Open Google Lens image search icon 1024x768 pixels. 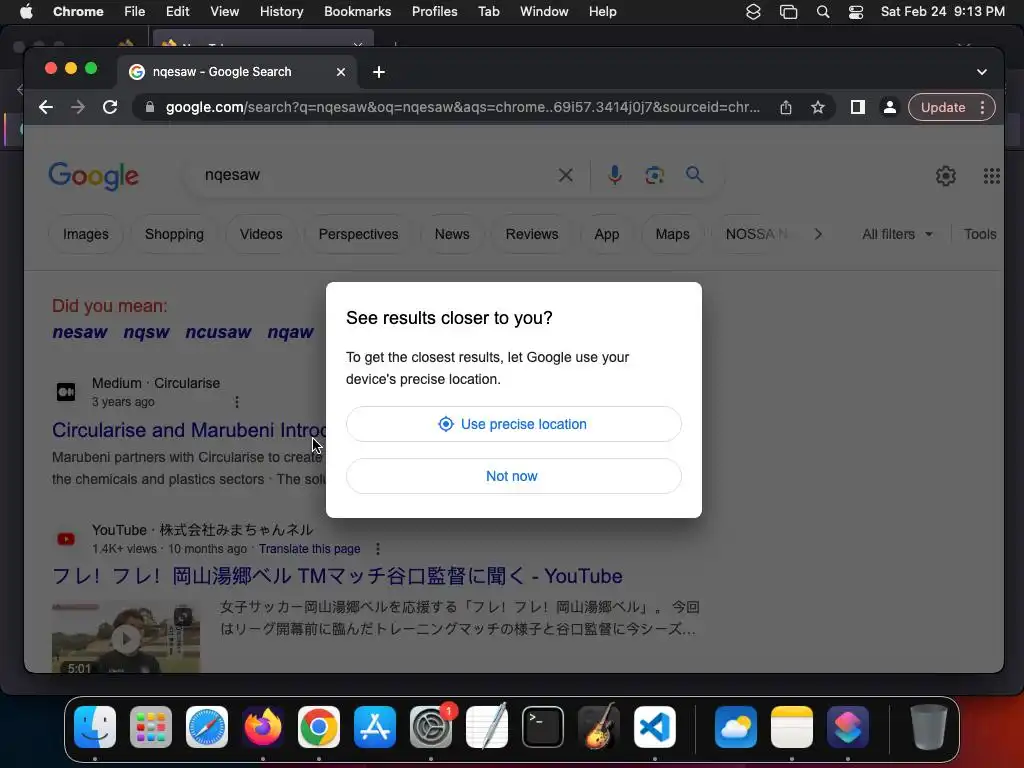[x=654, y=175]
